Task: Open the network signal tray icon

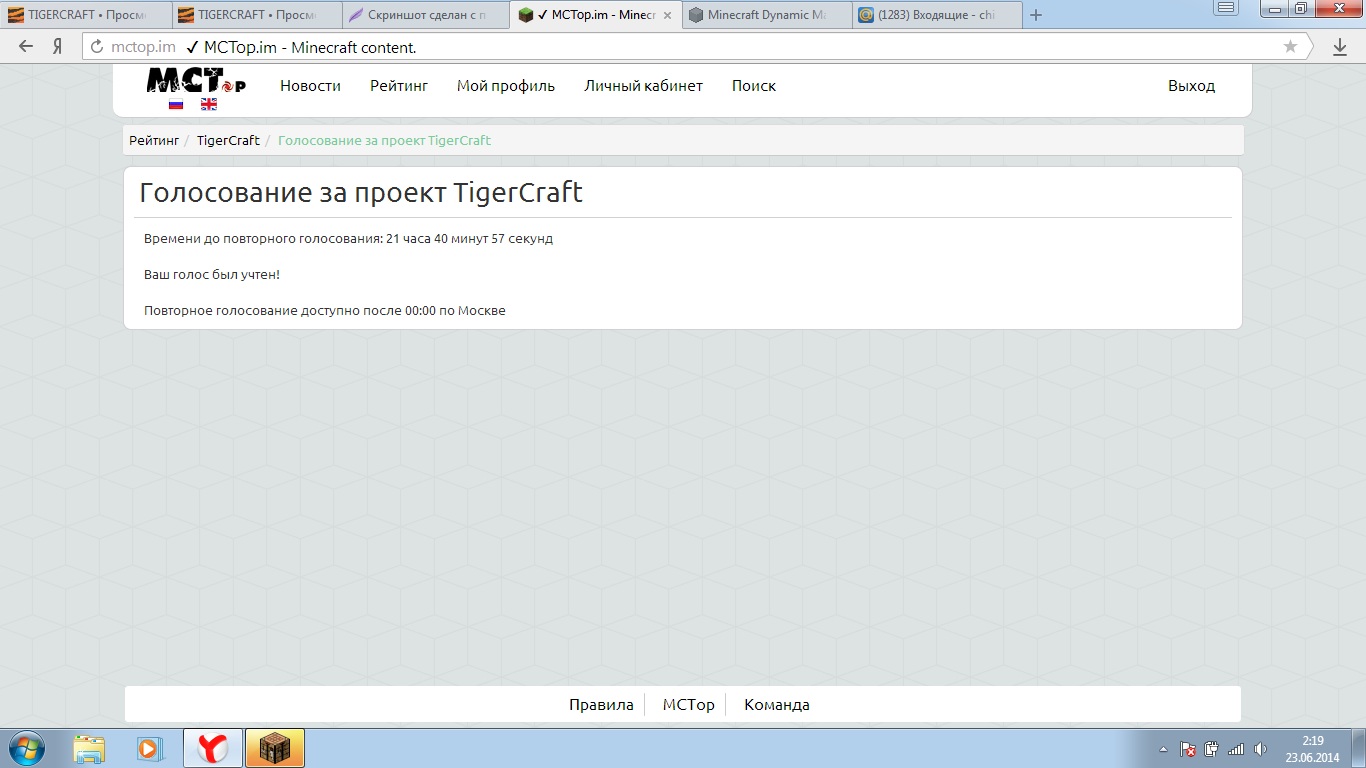Action: 1236,749
